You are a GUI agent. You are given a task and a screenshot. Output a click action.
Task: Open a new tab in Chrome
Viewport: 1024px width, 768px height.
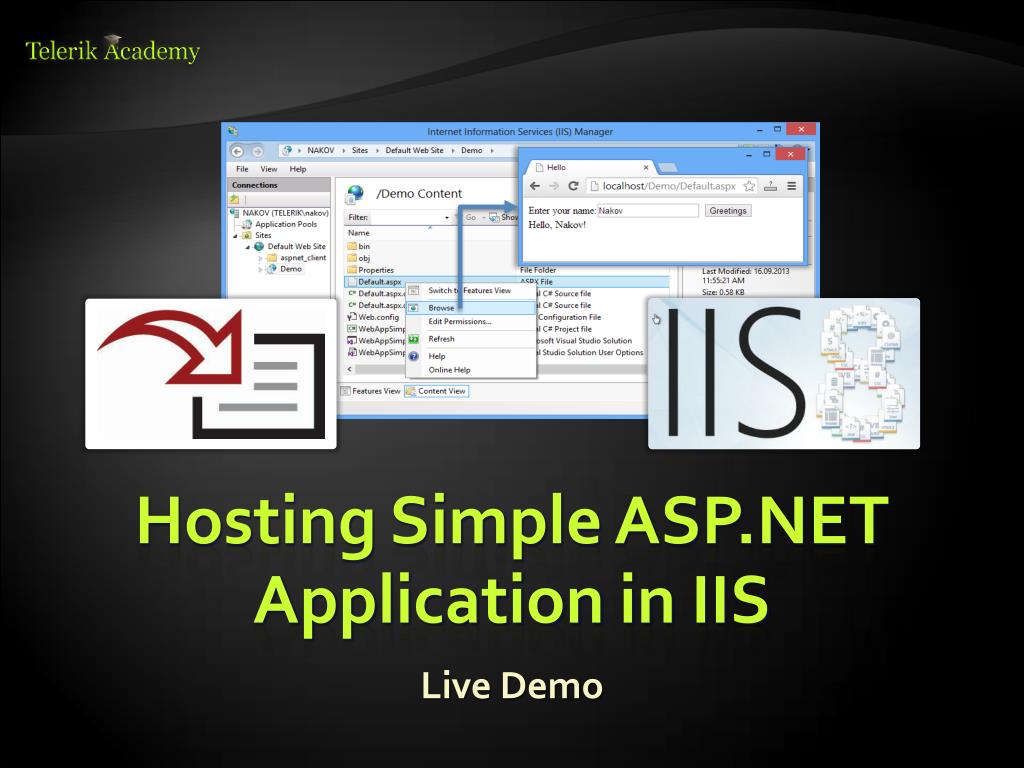667,168
